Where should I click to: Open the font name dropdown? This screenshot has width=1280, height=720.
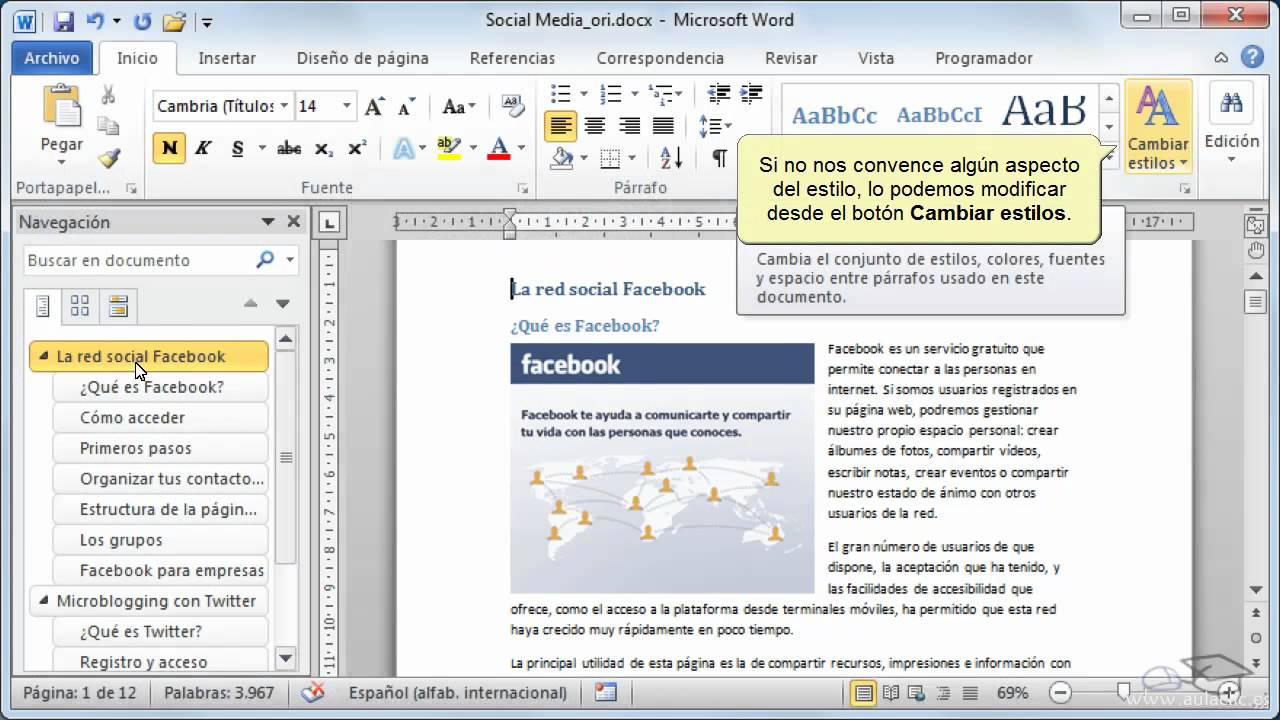[x=285, y=106]
